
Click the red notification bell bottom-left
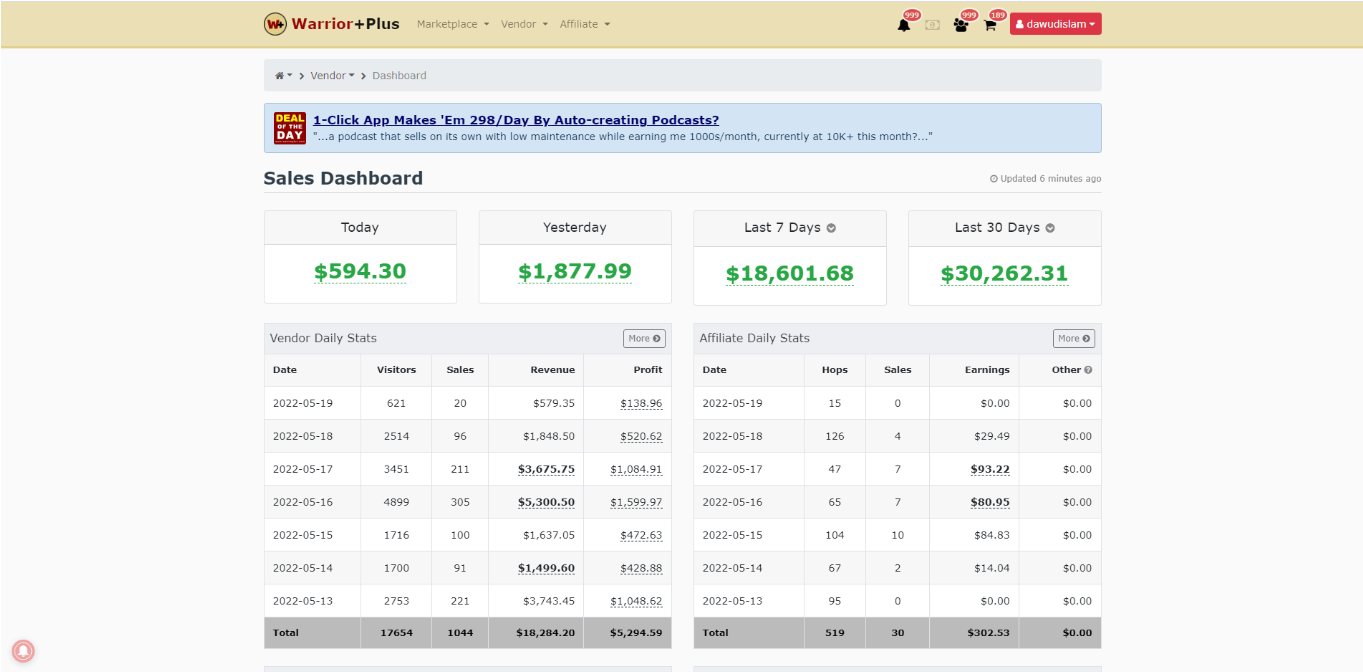pyautogui.click(x=23, y=651)
